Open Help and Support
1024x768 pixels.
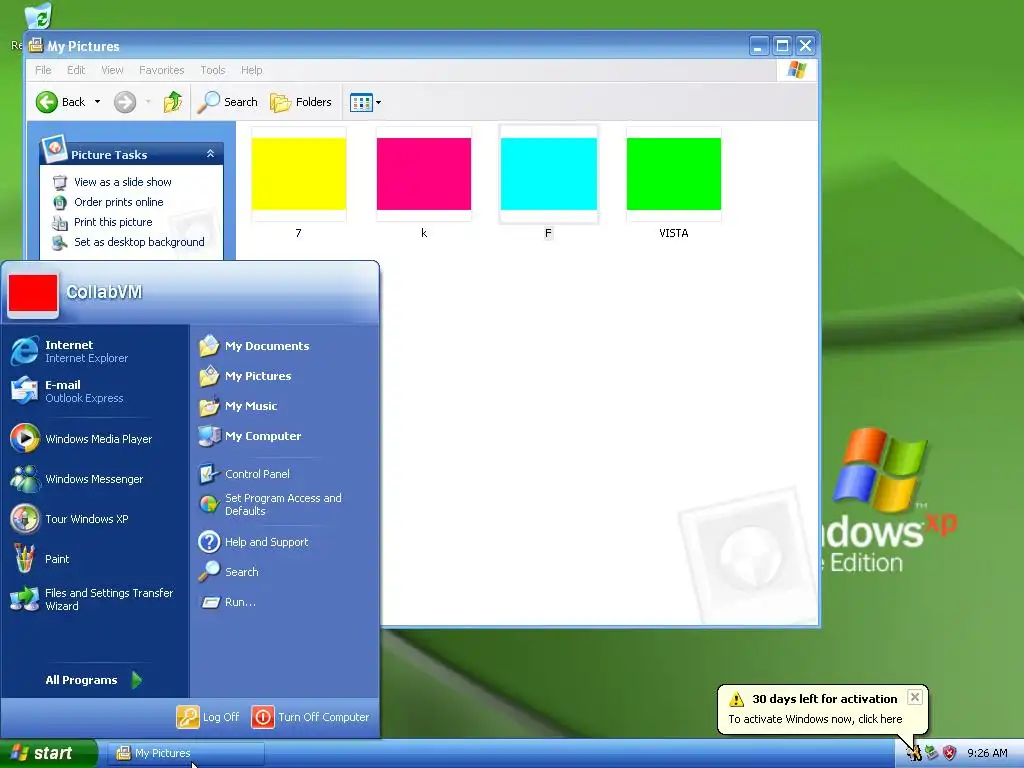253,542
